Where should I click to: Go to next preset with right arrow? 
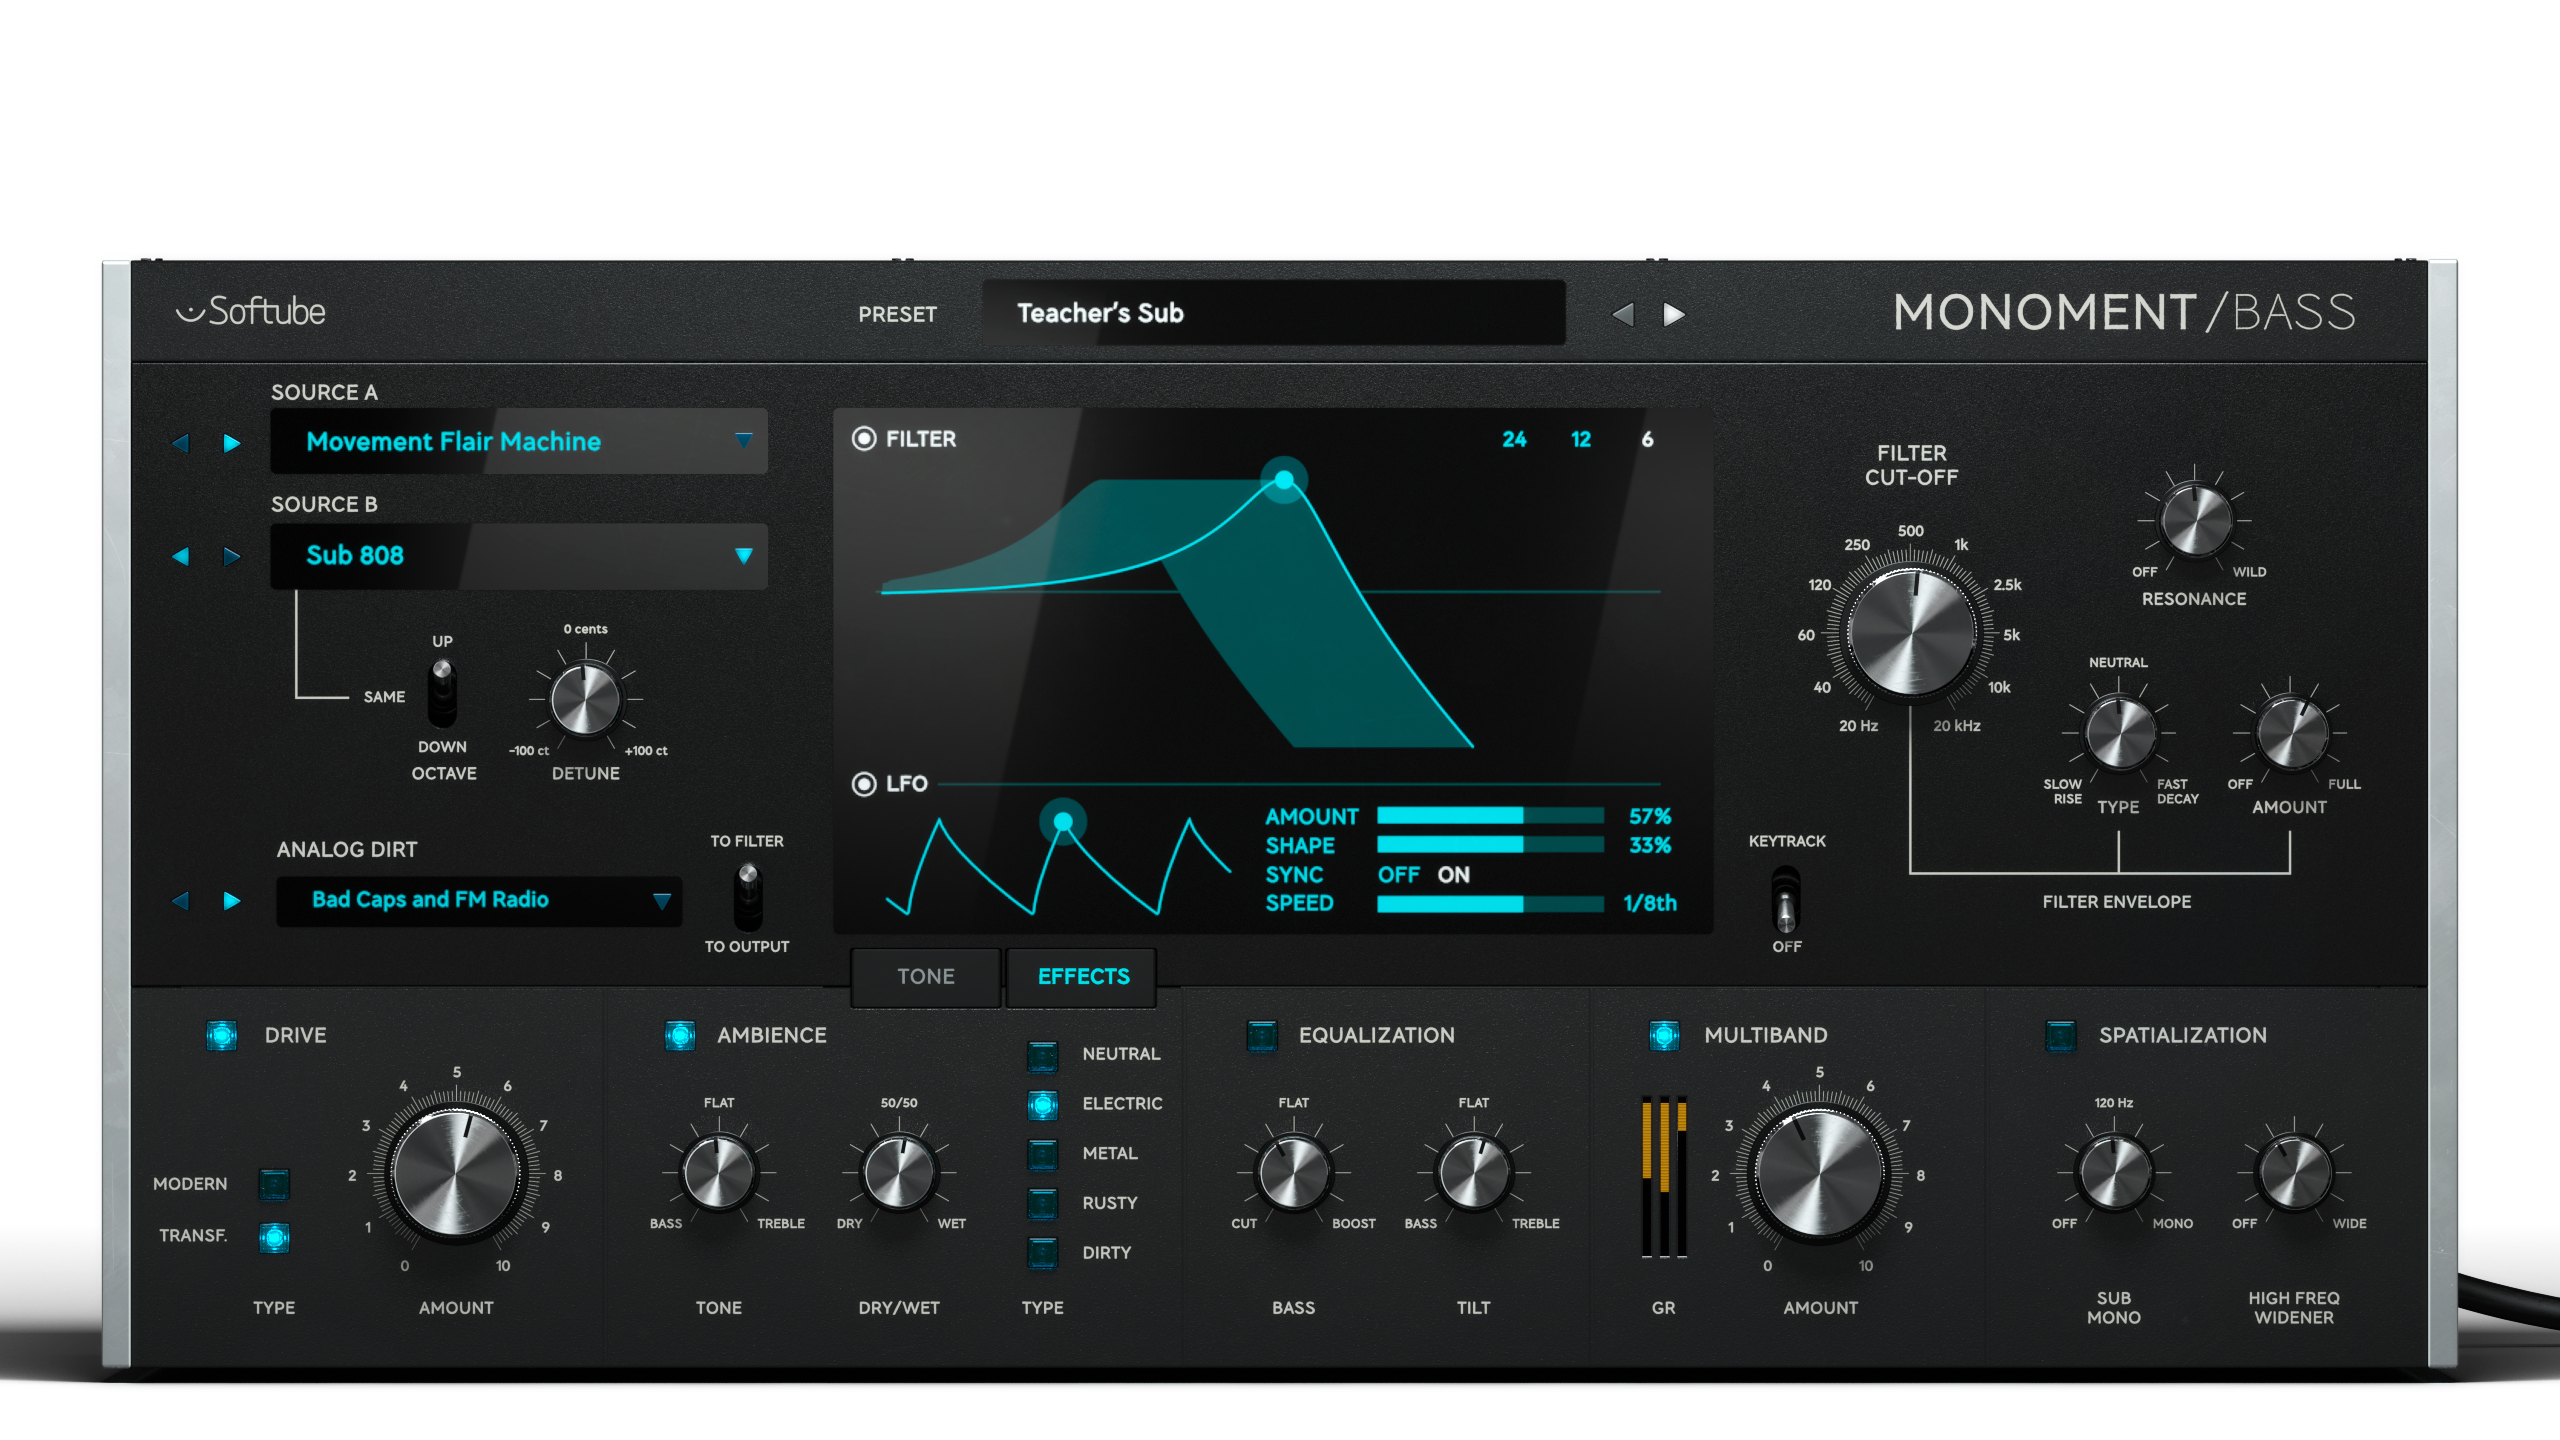click(x=1674, y=314)
